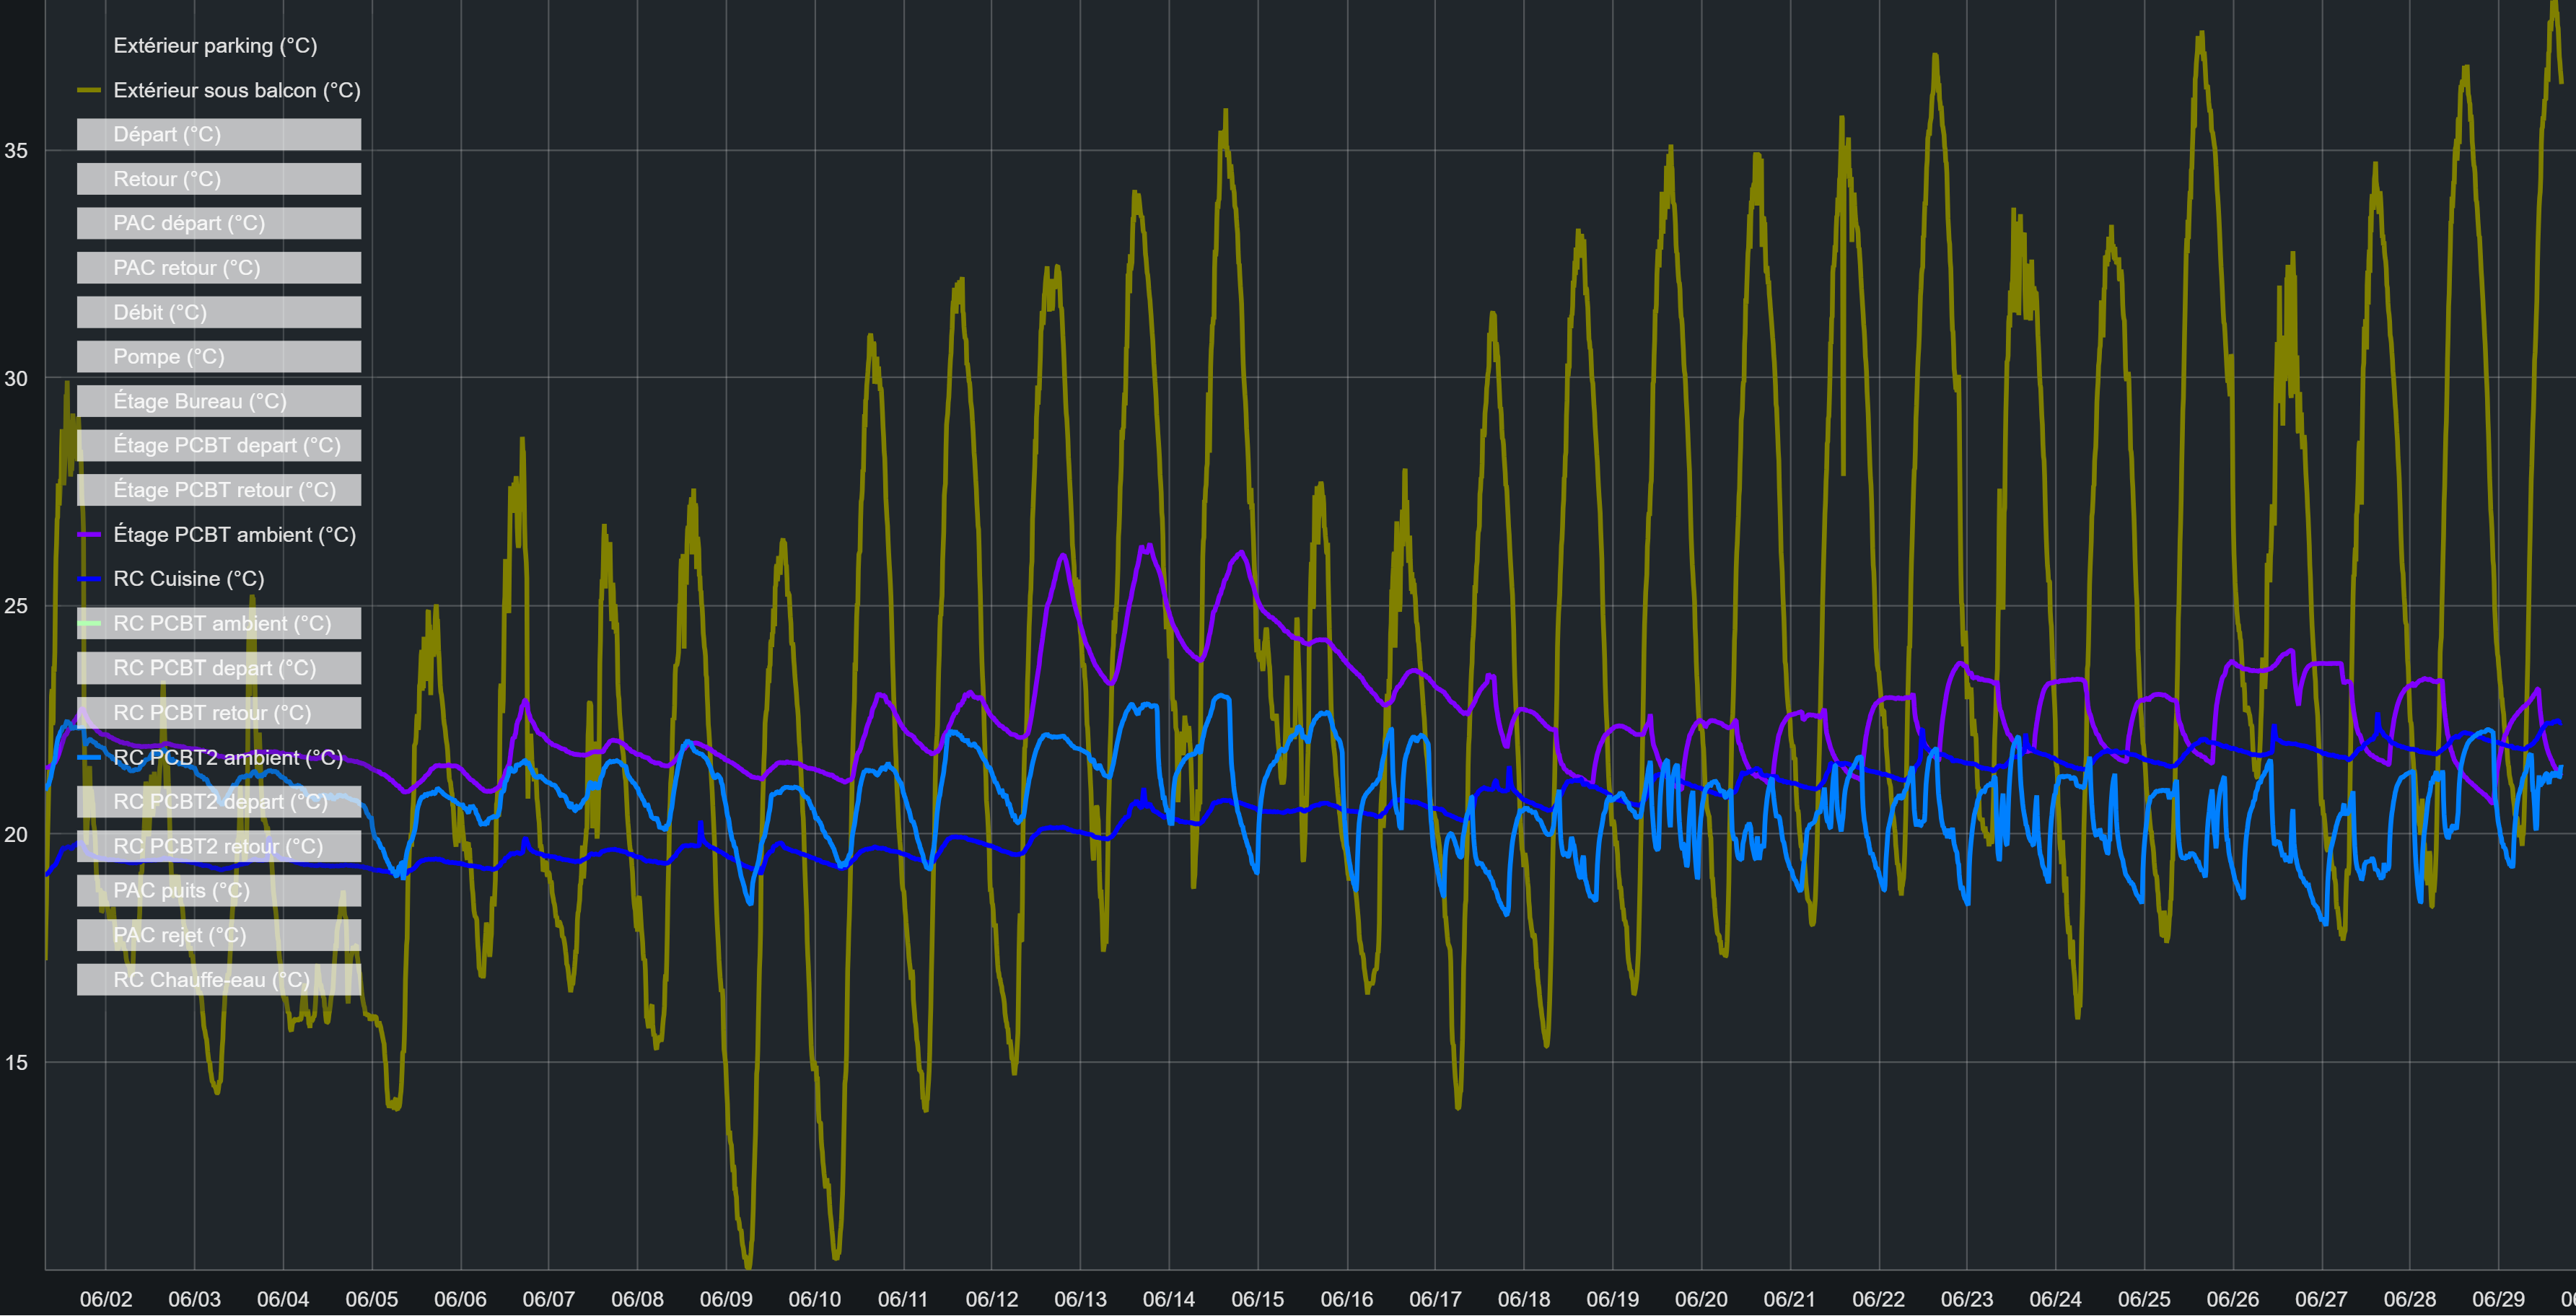This screenshot has width=2576, height=1316.
Task: Toggle RC PCBT depart (°C) entry
Action: pos(214,668)
